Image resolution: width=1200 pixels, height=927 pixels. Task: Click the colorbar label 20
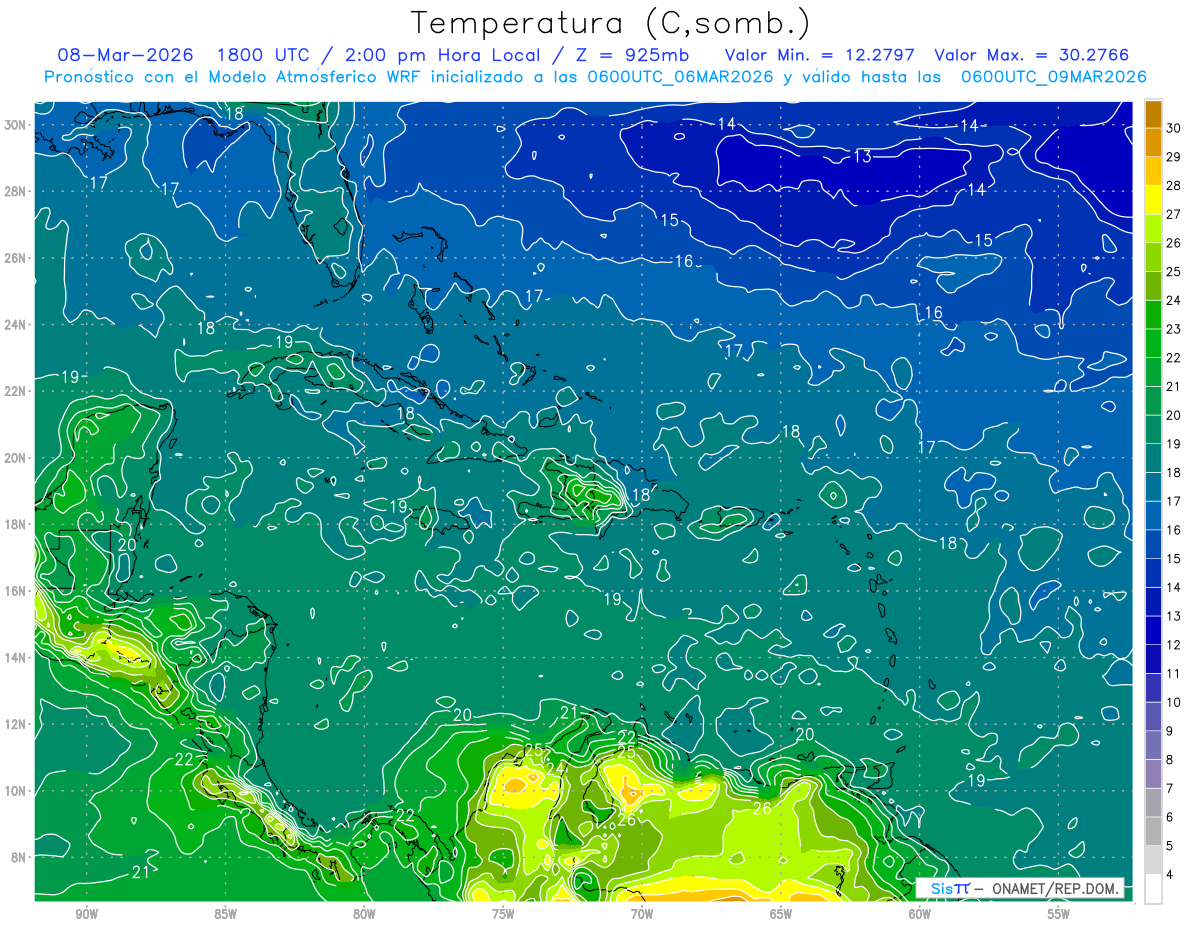pos(1174,415)
